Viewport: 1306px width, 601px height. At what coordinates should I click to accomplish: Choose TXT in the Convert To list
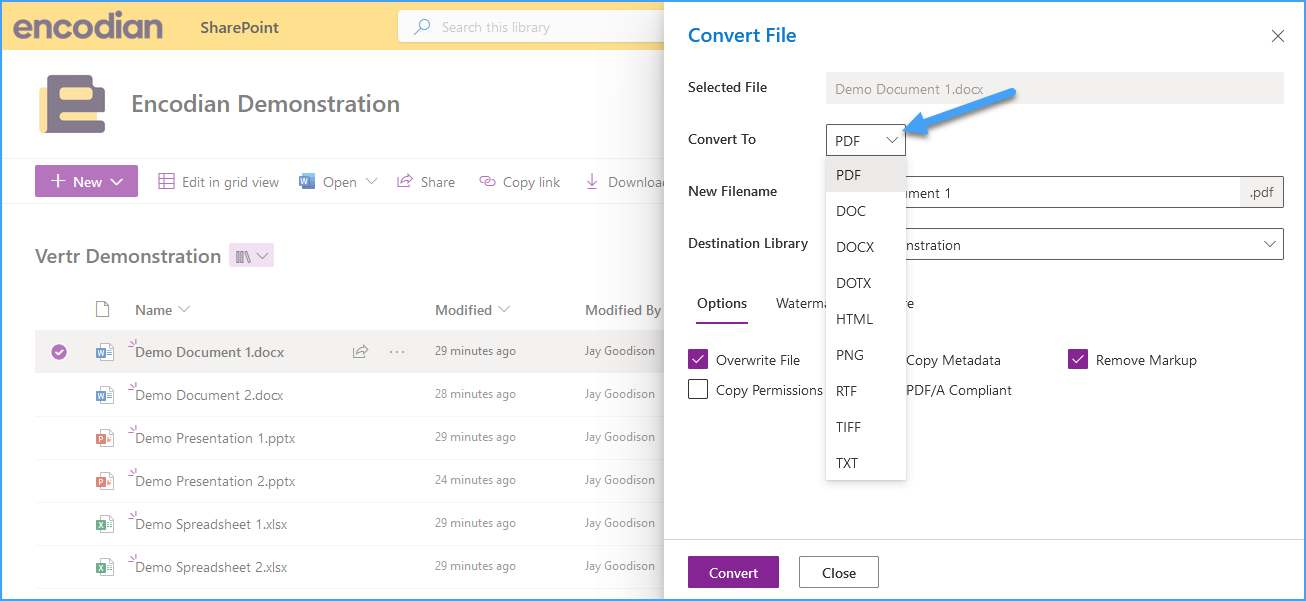[866, 463]
